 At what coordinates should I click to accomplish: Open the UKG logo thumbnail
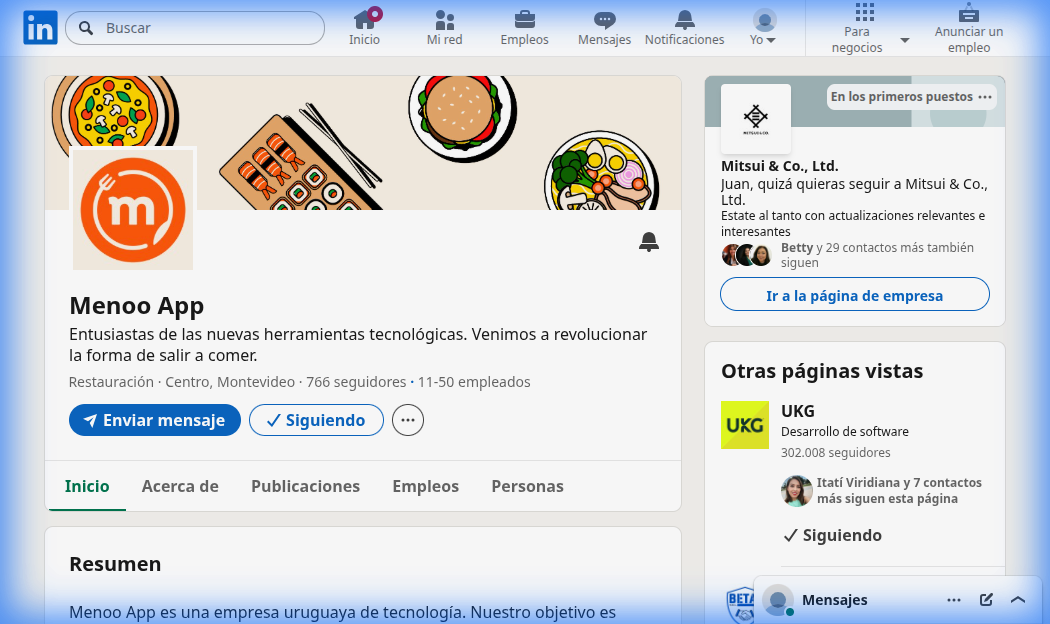point(745,425)
